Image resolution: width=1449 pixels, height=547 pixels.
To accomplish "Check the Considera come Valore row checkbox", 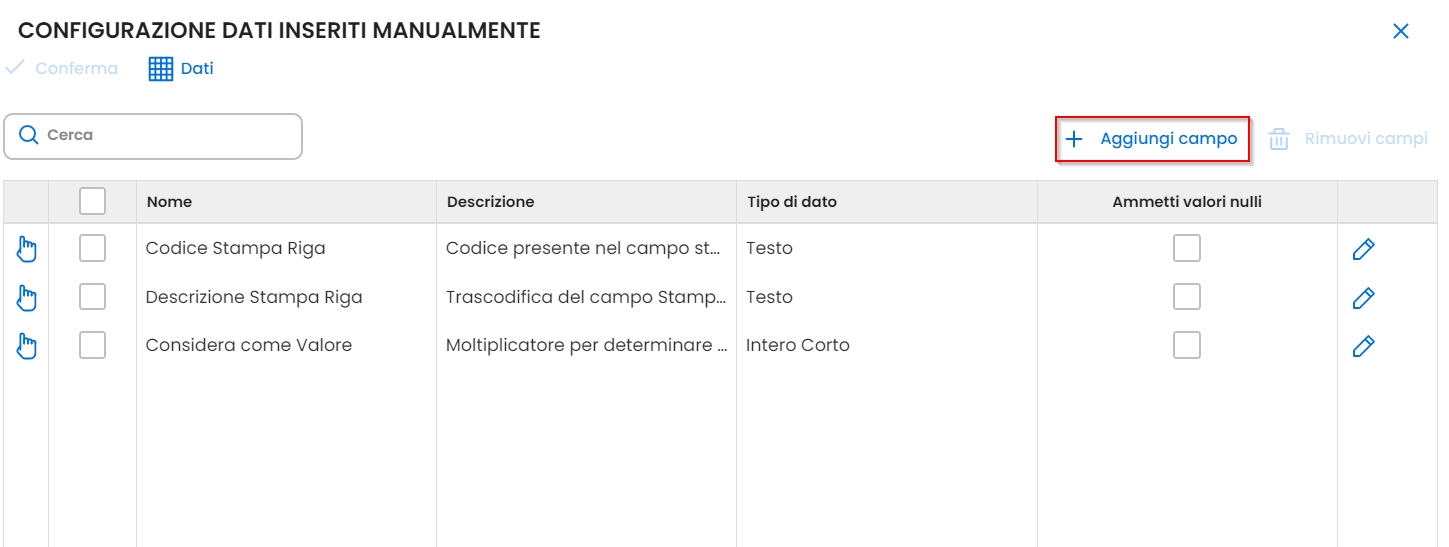I will click(x=92, y=346).
